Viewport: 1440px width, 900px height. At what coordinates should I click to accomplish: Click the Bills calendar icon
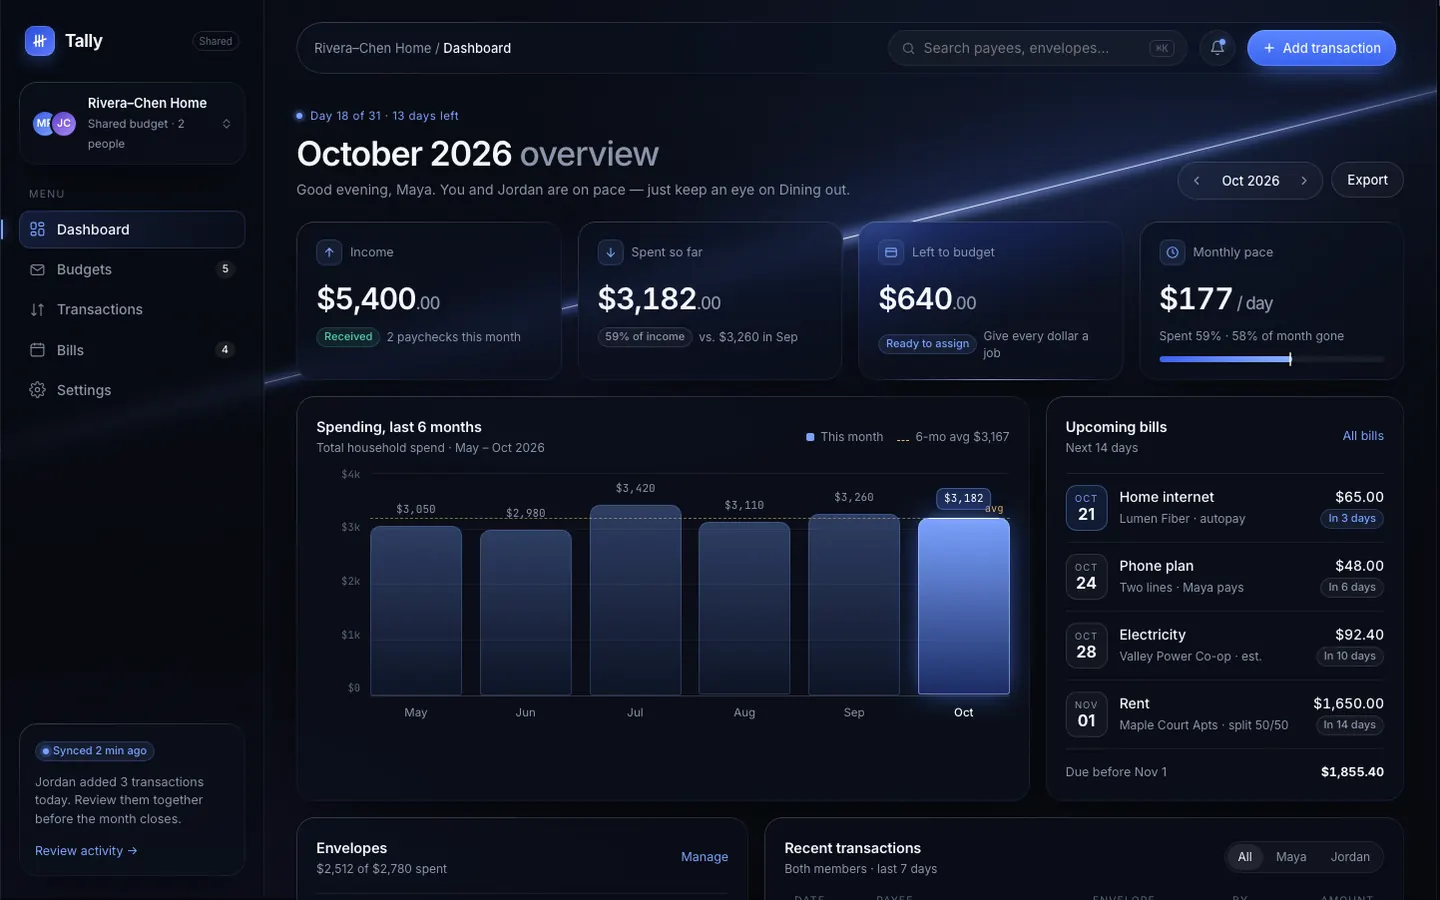[x=38, y=350]
